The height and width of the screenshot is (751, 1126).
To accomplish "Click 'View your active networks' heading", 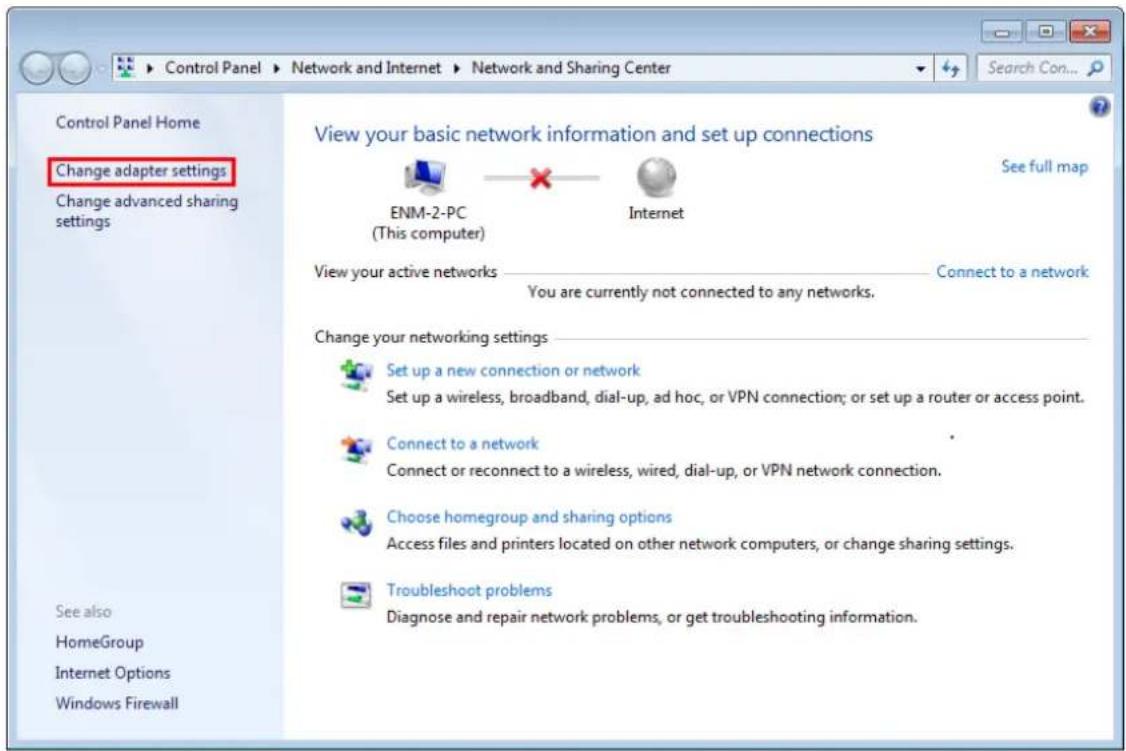I will pos(405,272).
